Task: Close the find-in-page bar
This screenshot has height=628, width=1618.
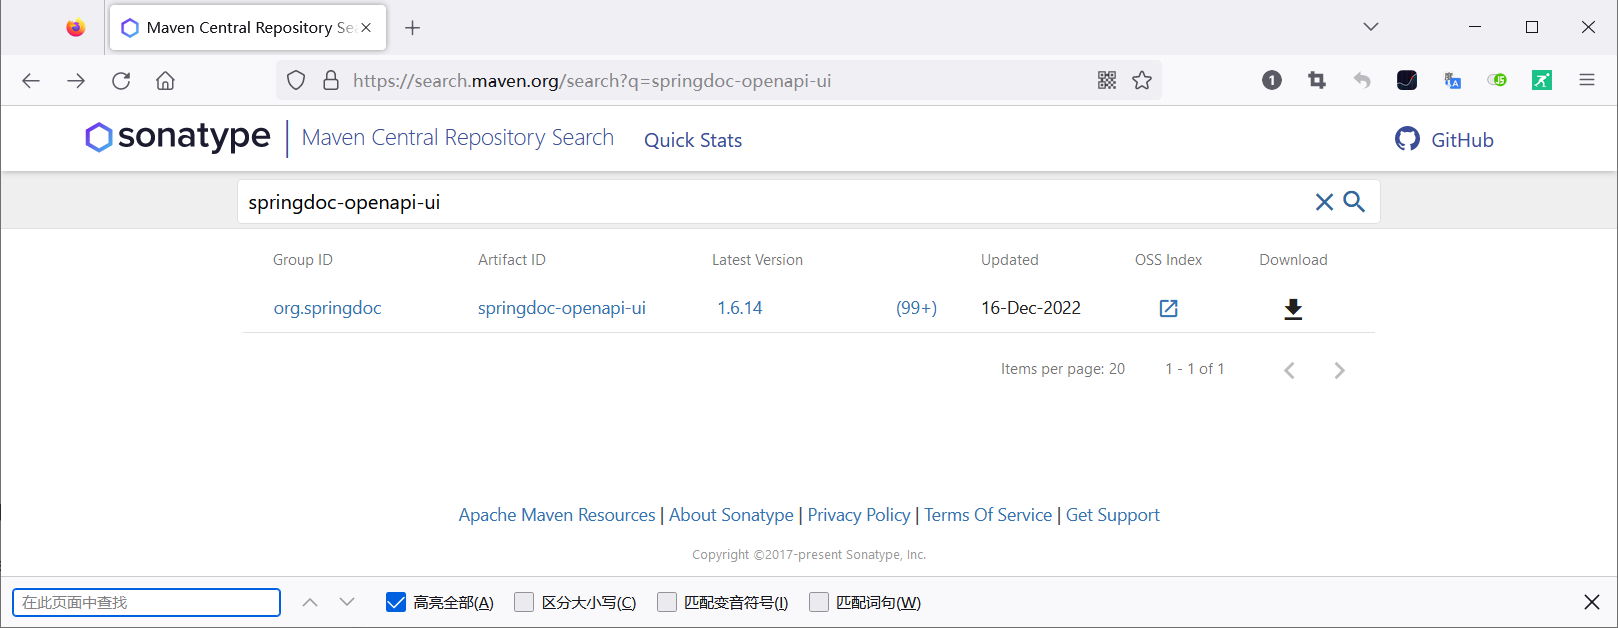Action: click(x=1592, y=602)
